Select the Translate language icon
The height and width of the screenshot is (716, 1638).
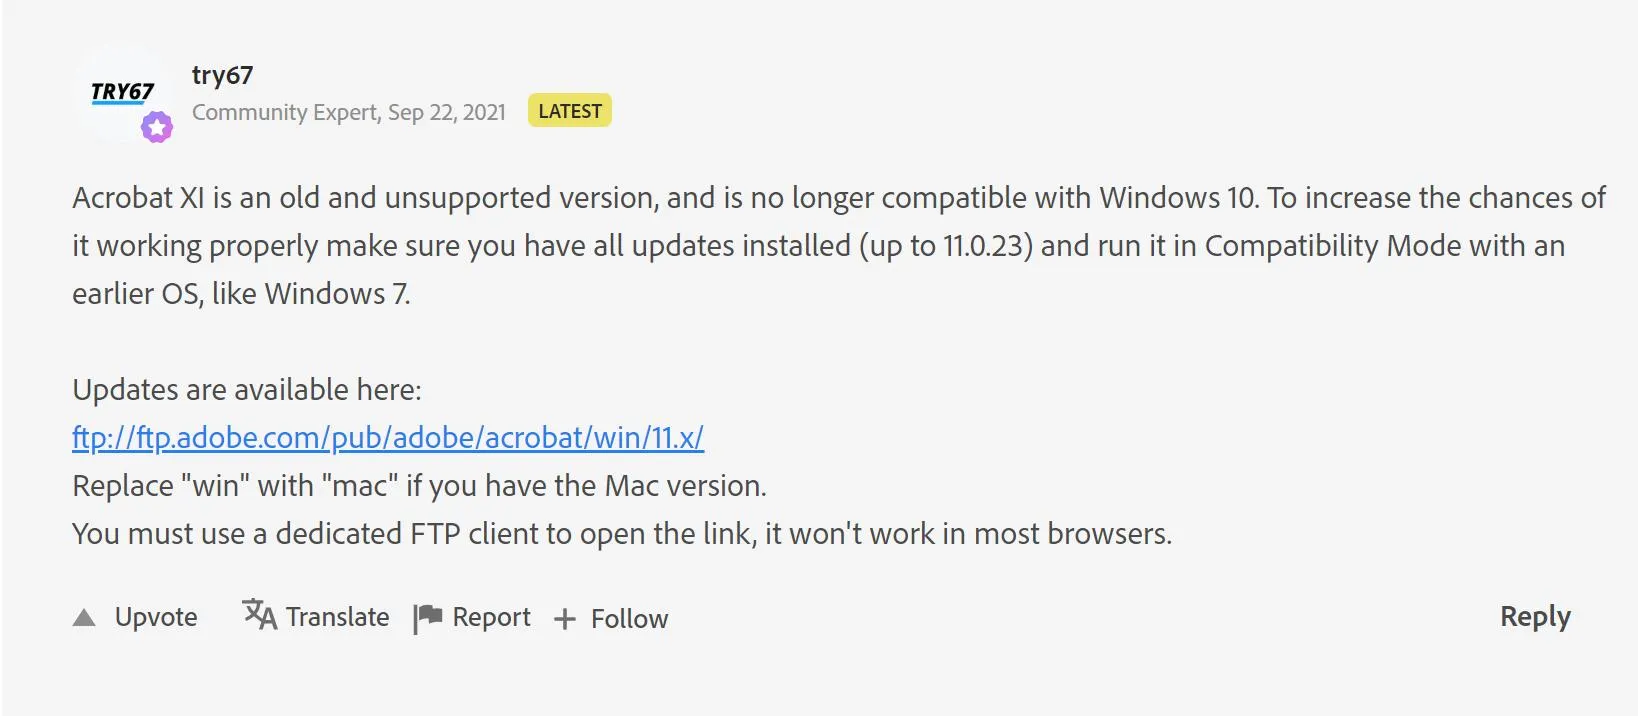tap(257, 615)
